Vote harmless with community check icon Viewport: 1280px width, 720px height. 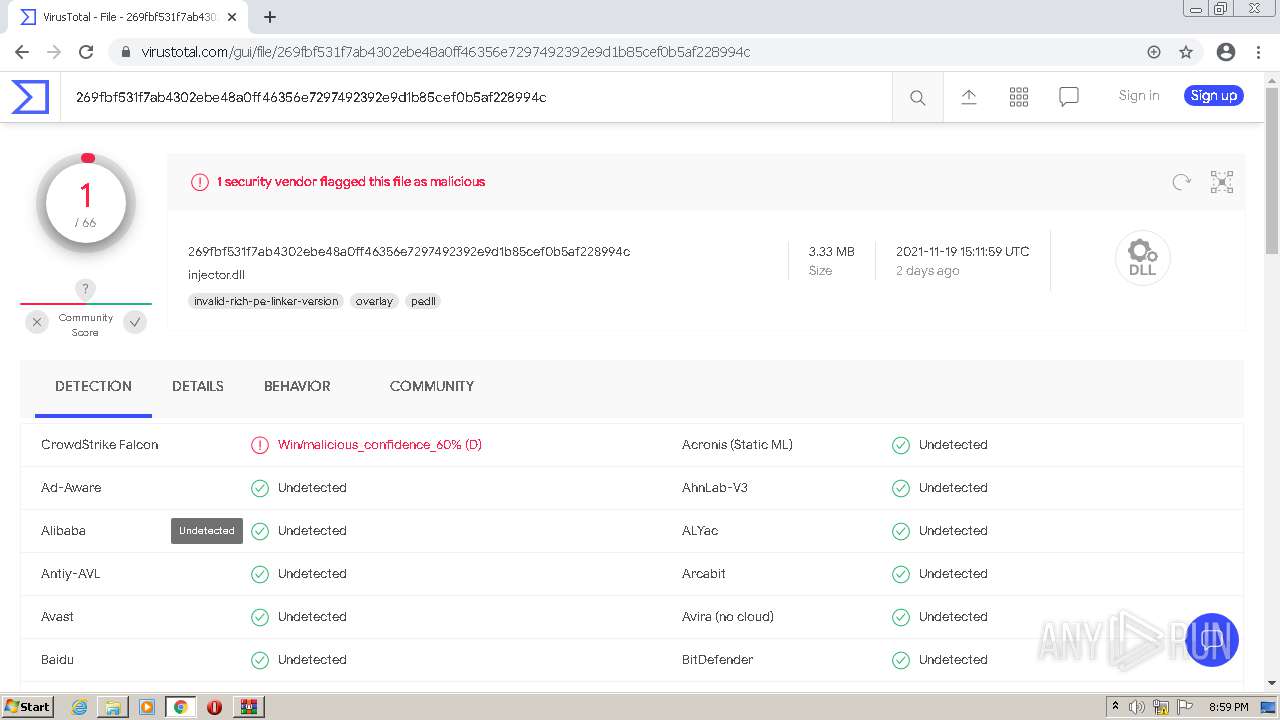coord(135,322)
